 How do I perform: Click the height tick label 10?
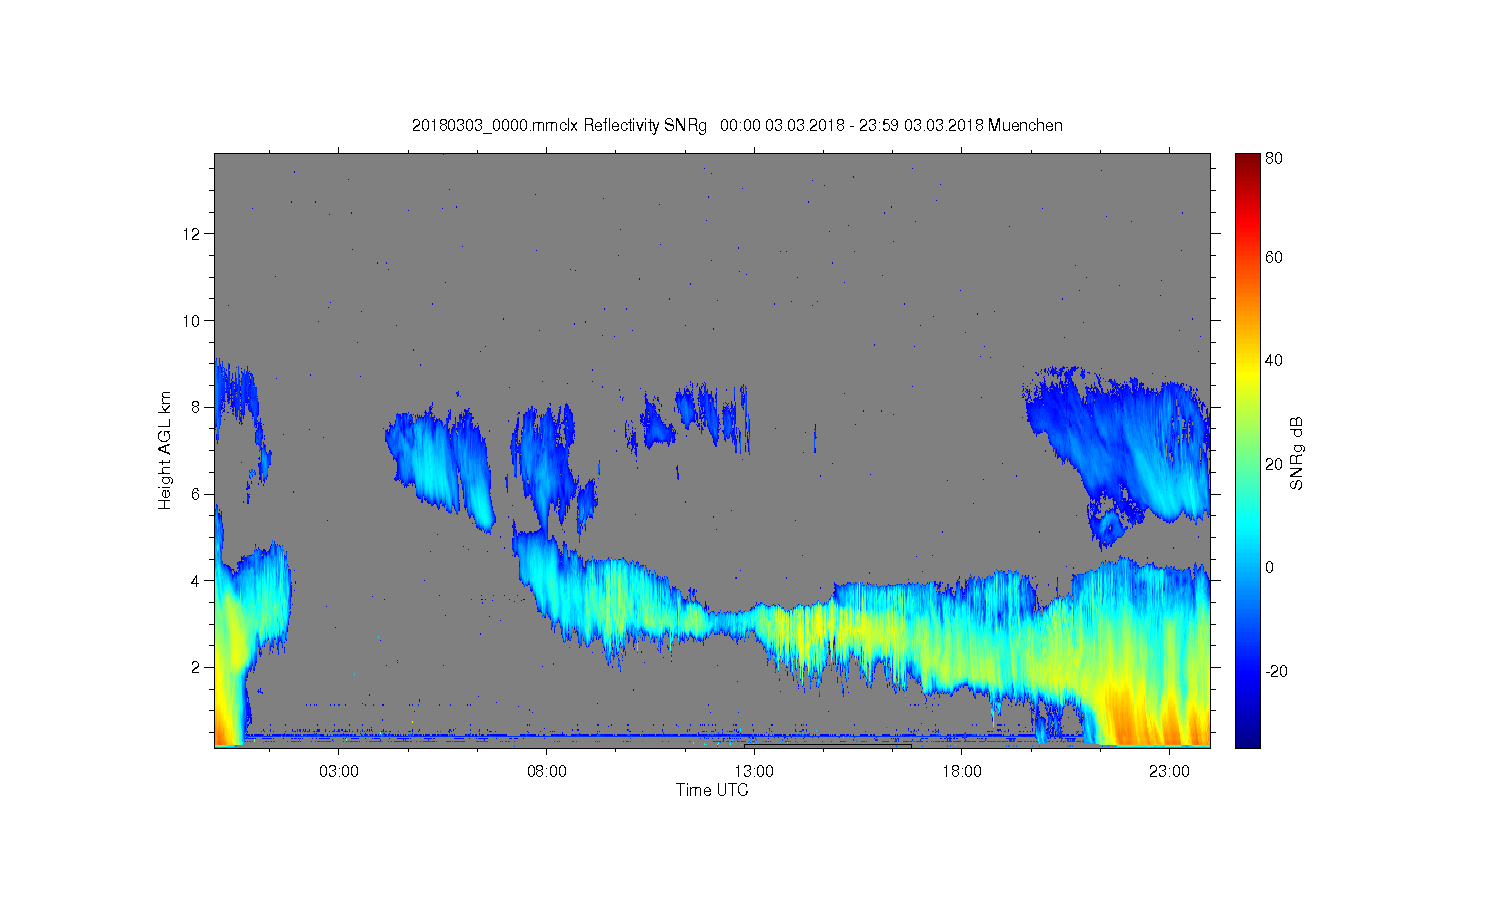tap(192, 321)
